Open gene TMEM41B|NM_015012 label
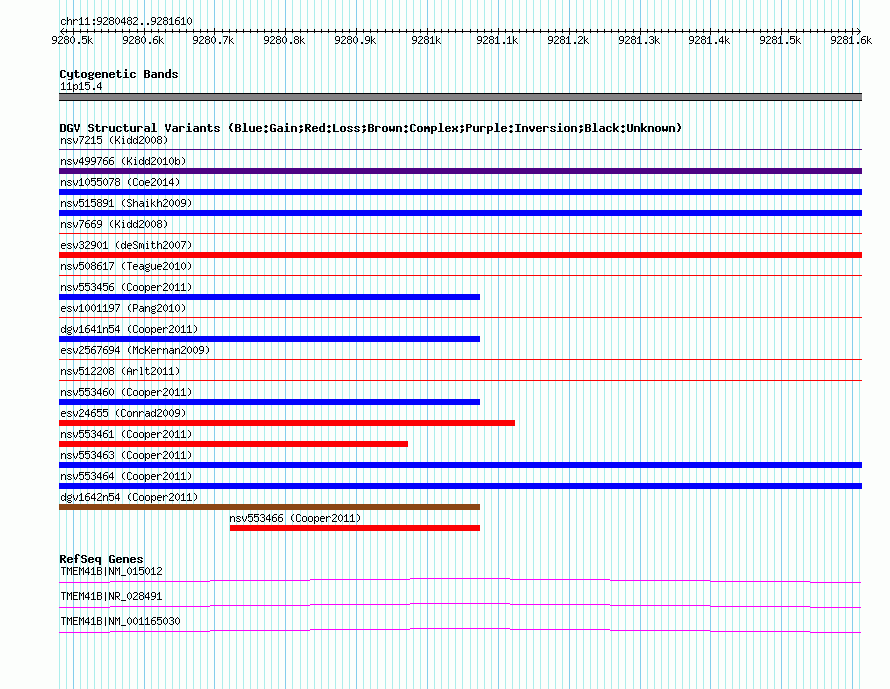890x689 pixels. [111, 572]
